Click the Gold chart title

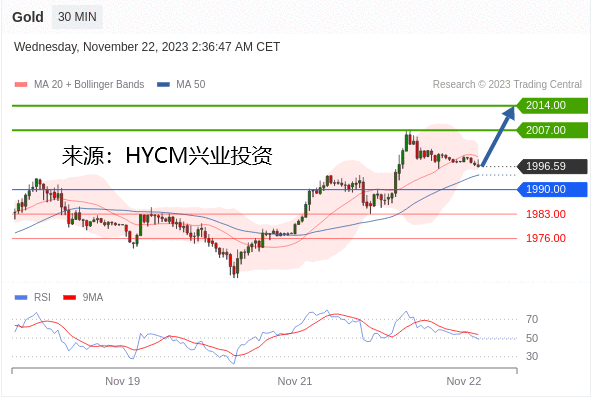(28, 17)
